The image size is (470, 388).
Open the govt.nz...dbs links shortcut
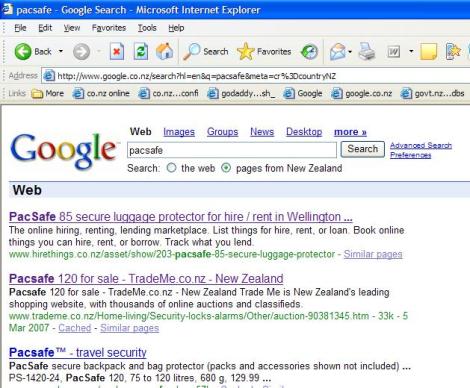click(x=432, y=94)
